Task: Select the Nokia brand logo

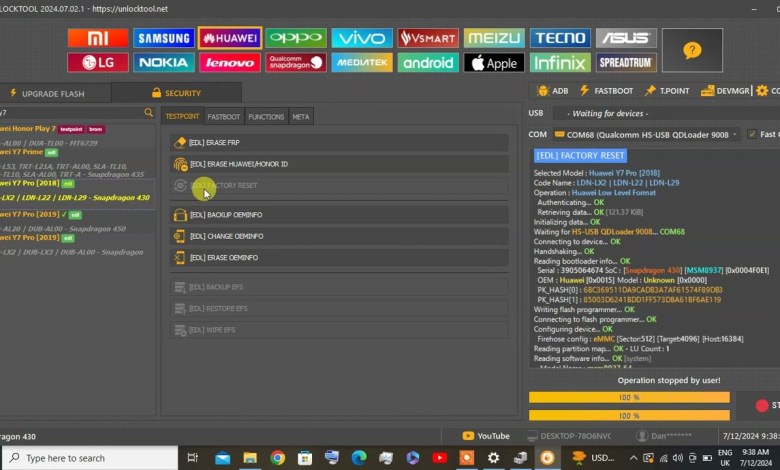Action: (164, 63)
